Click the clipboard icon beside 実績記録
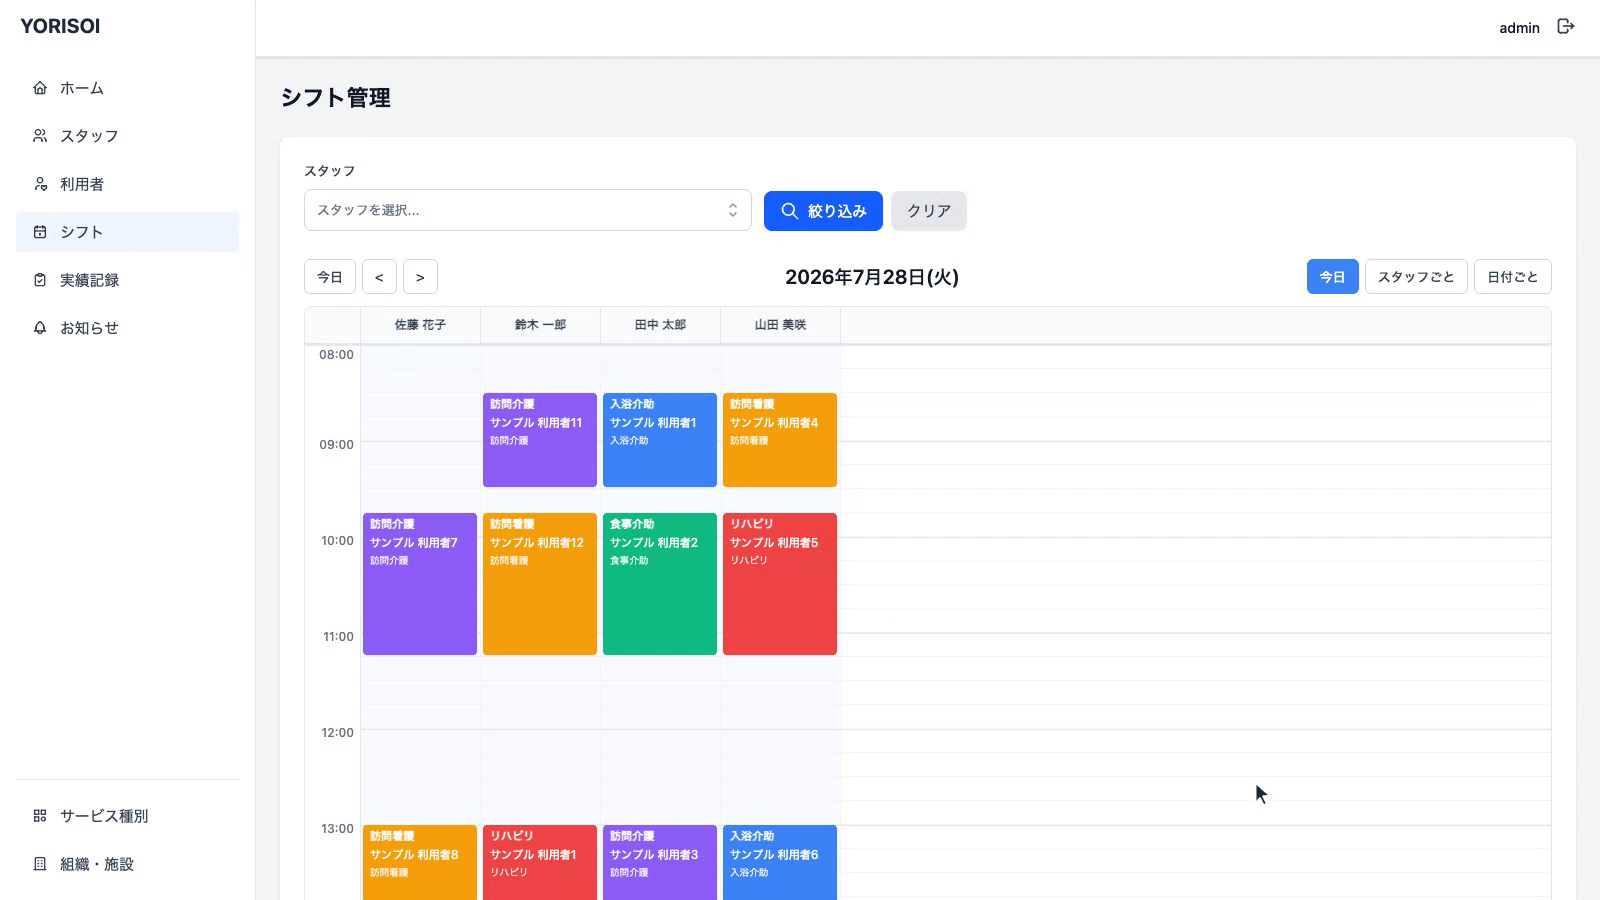The width and height of the screenshot is (1600, 900). (x=40, y=280)
